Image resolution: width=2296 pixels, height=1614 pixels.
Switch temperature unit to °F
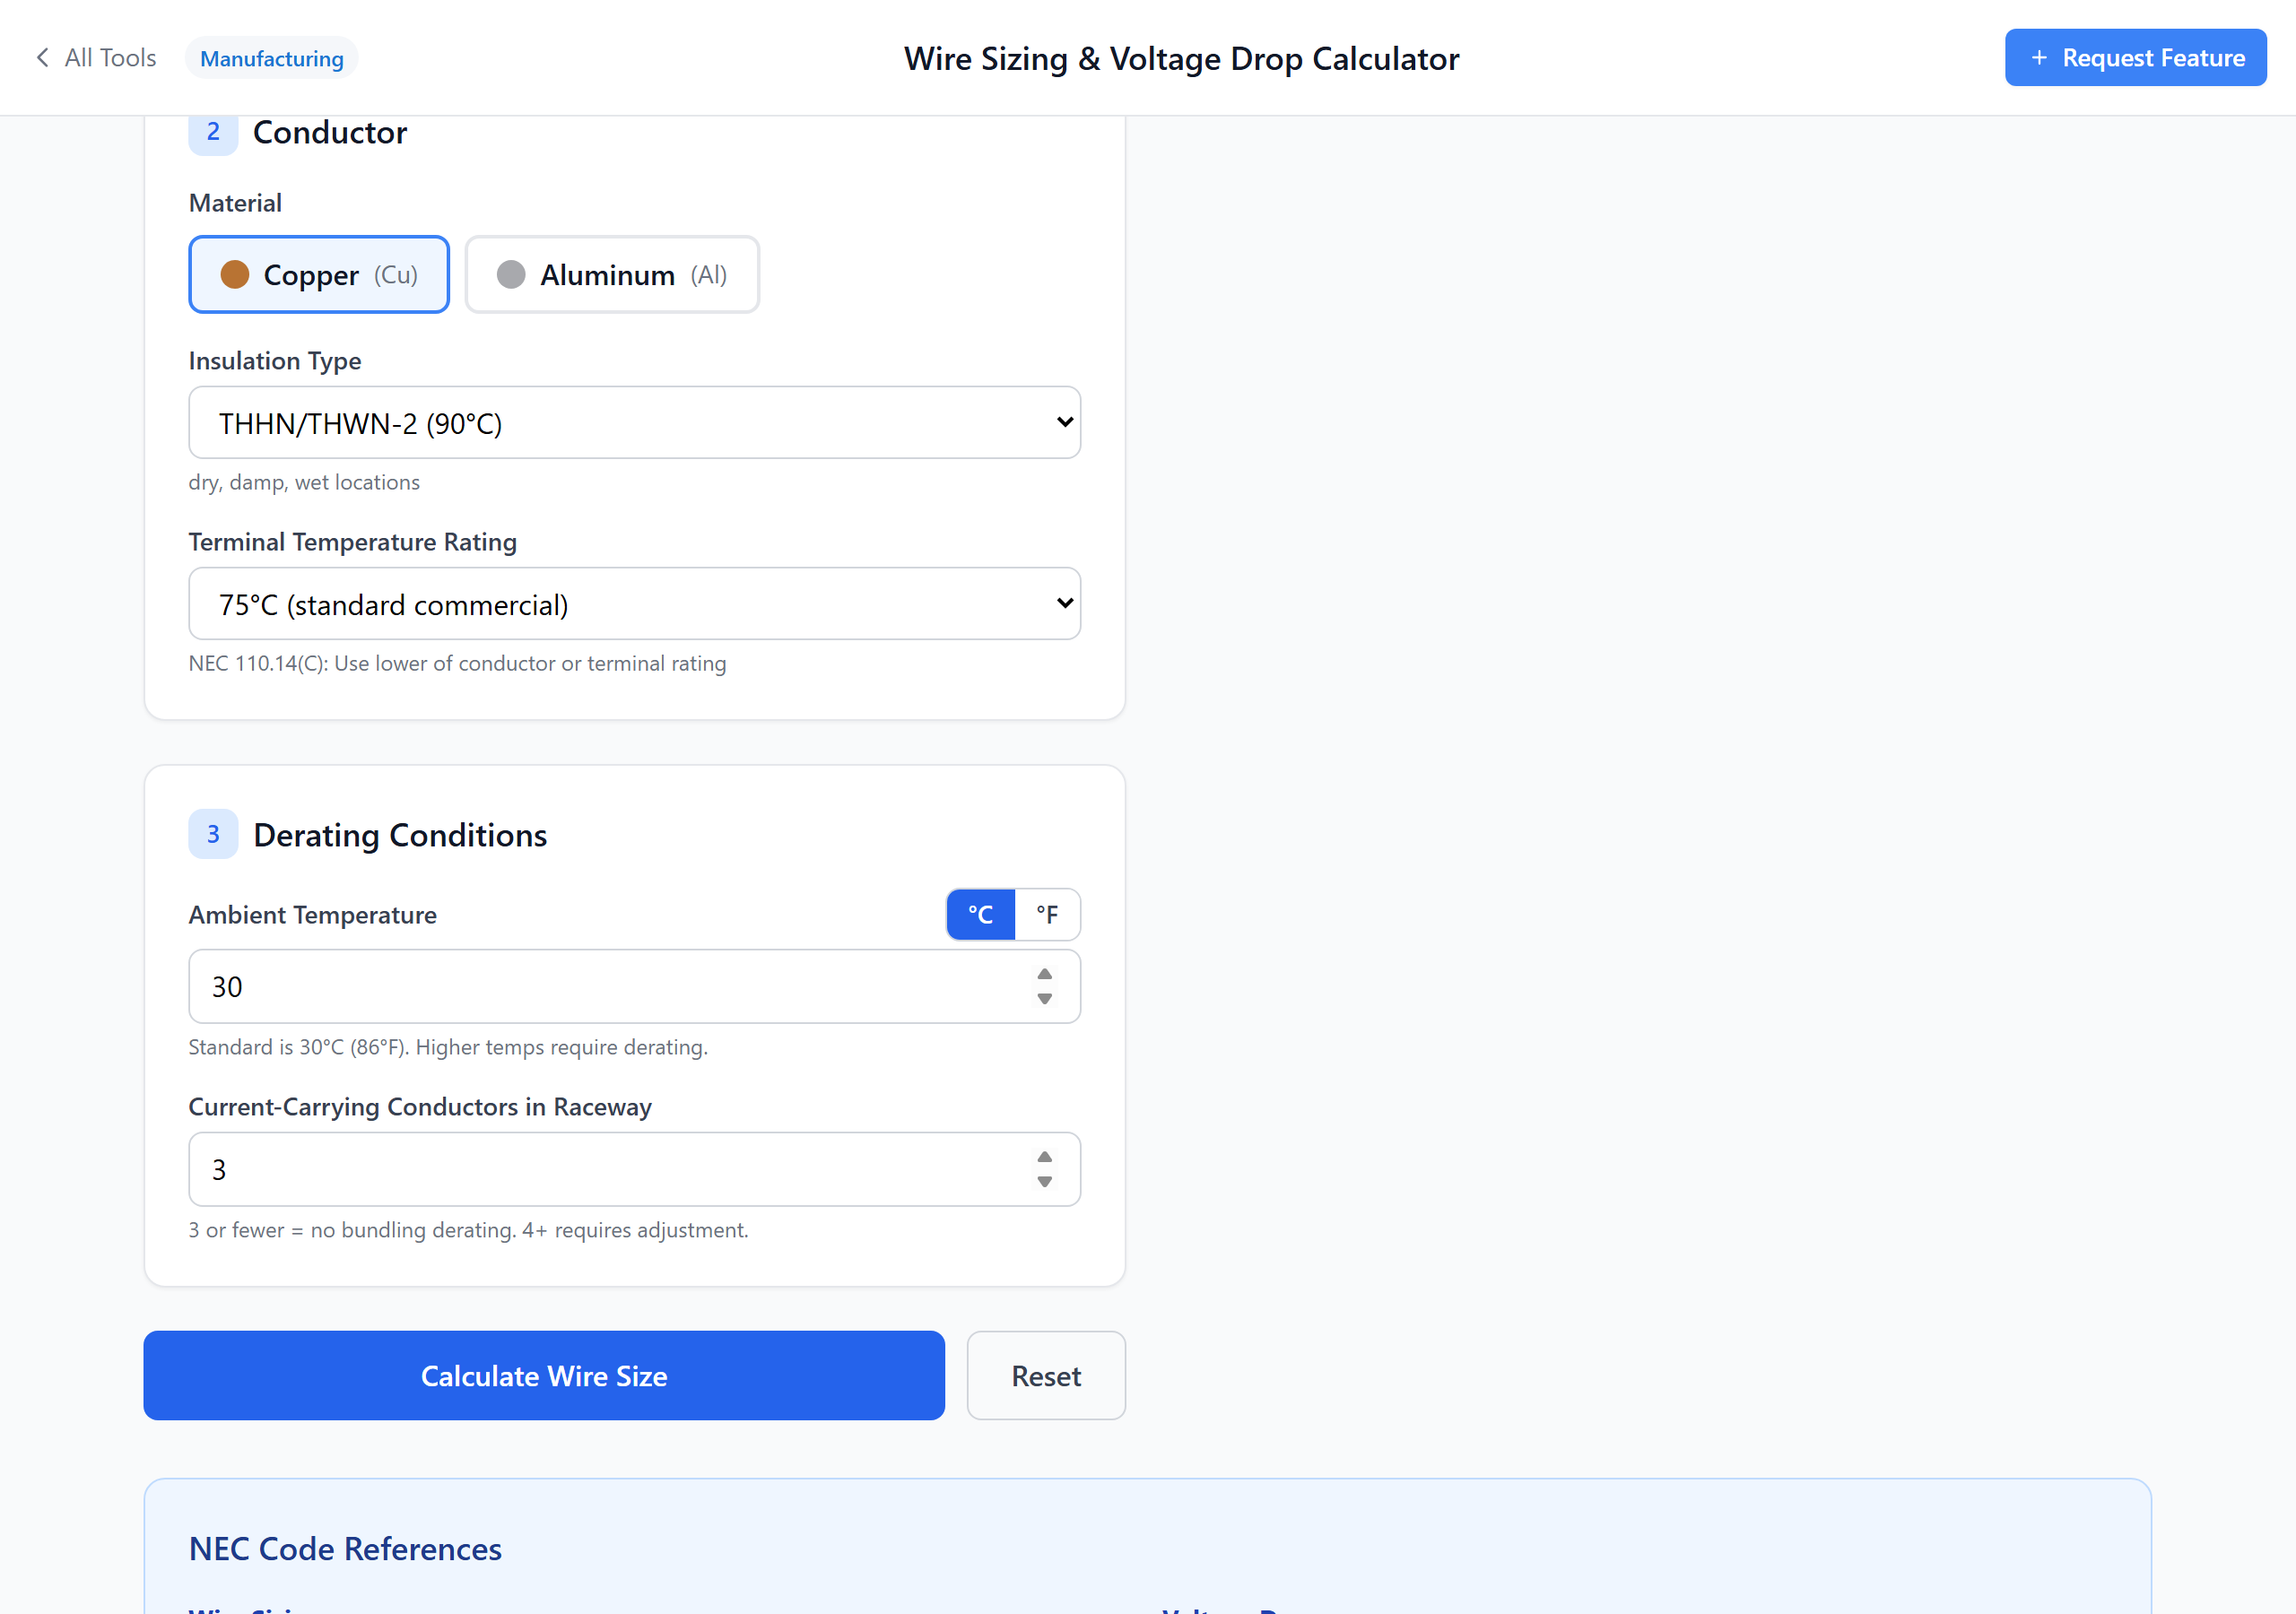click(x=1047, y=914)
